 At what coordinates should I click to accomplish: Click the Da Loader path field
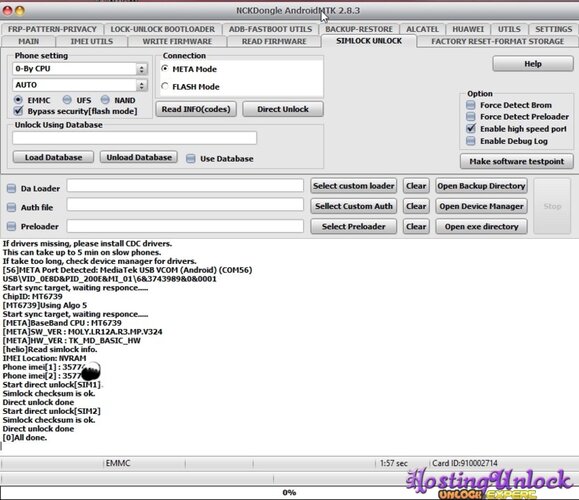(185, 186)
